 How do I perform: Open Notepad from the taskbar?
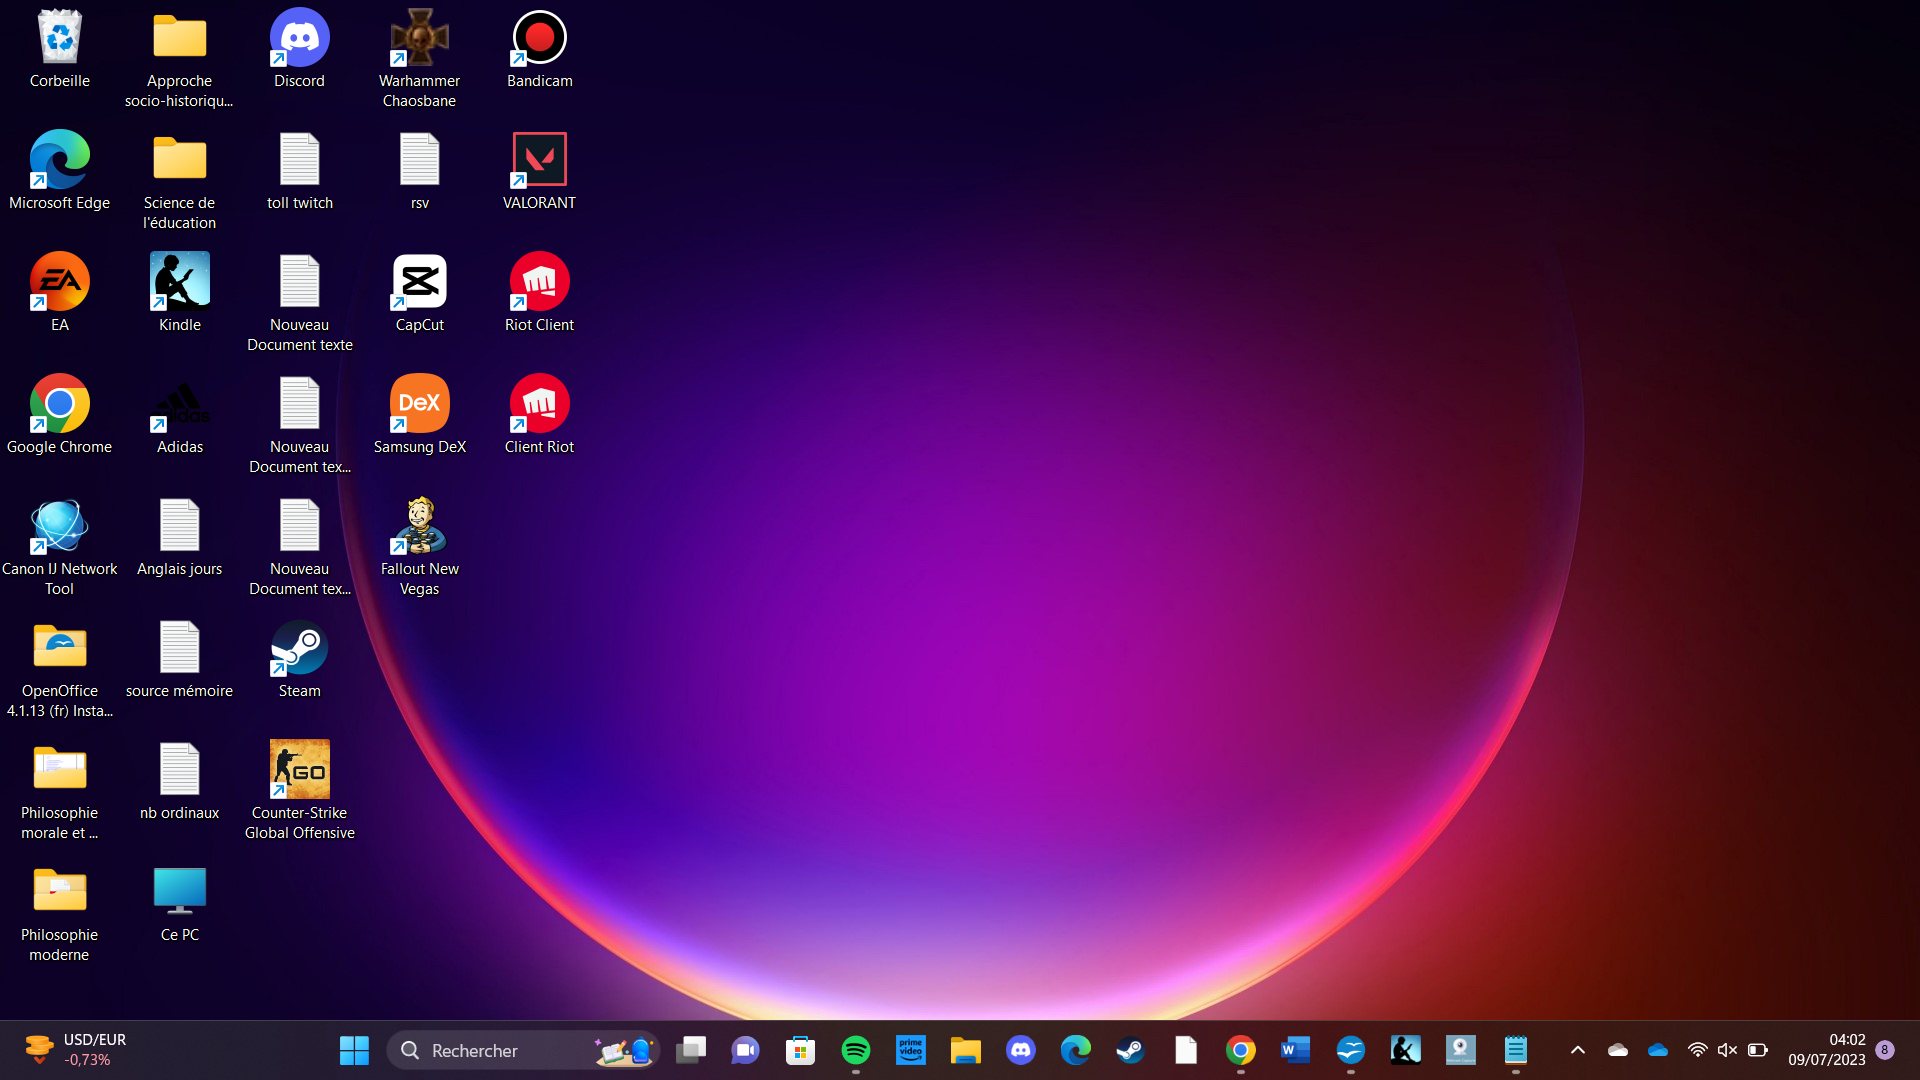point(1516,1050)
